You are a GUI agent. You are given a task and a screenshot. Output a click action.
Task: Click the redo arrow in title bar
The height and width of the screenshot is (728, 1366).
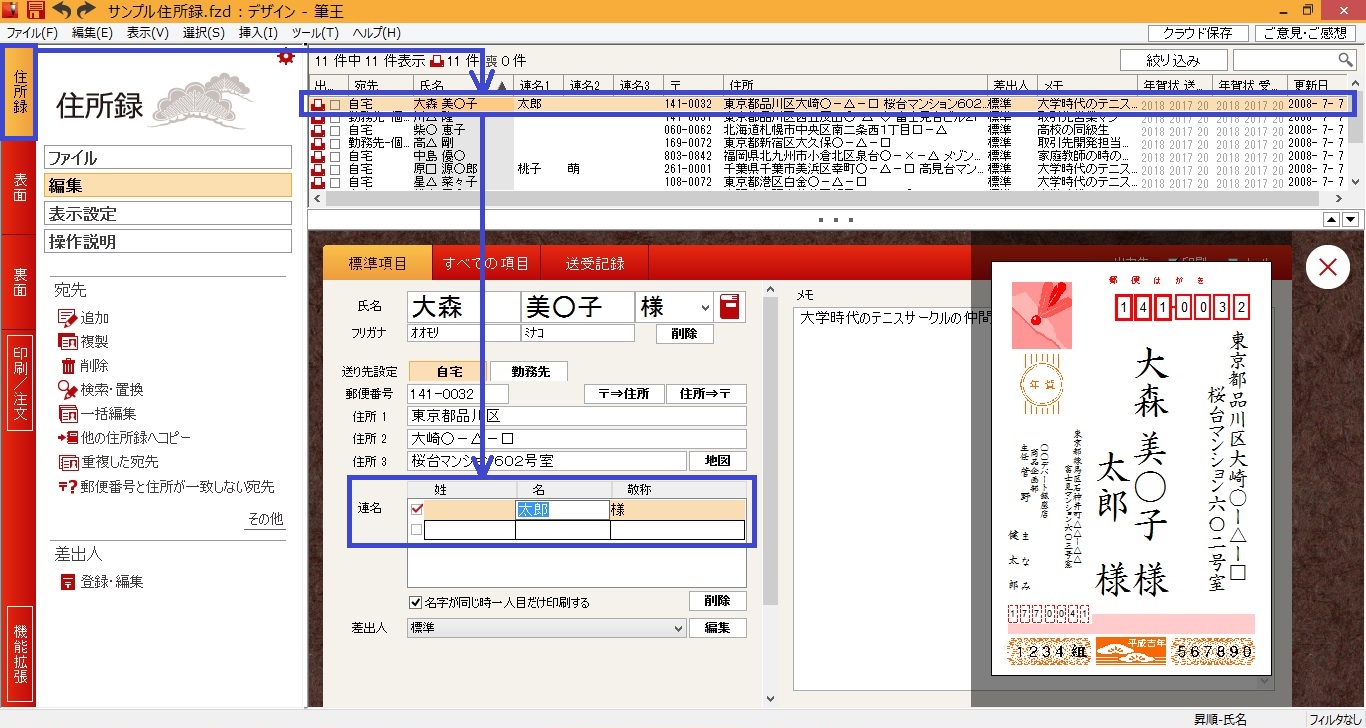[87, 10]
